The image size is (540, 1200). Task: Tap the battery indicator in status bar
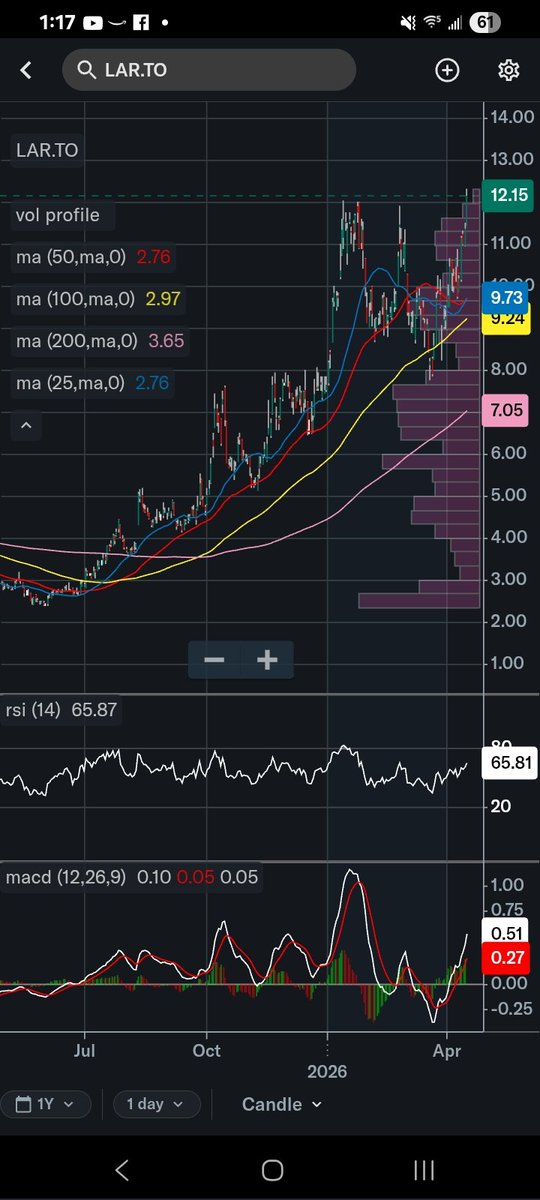tap(485, 21)
